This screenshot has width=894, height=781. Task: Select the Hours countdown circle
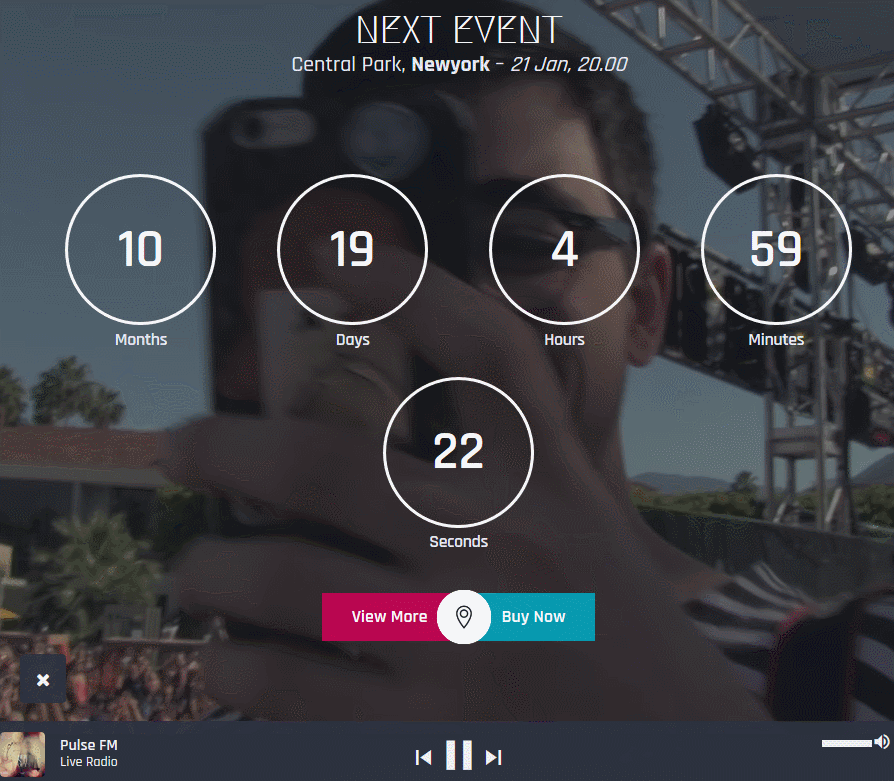pyautogui.click(x=564, y=249)
